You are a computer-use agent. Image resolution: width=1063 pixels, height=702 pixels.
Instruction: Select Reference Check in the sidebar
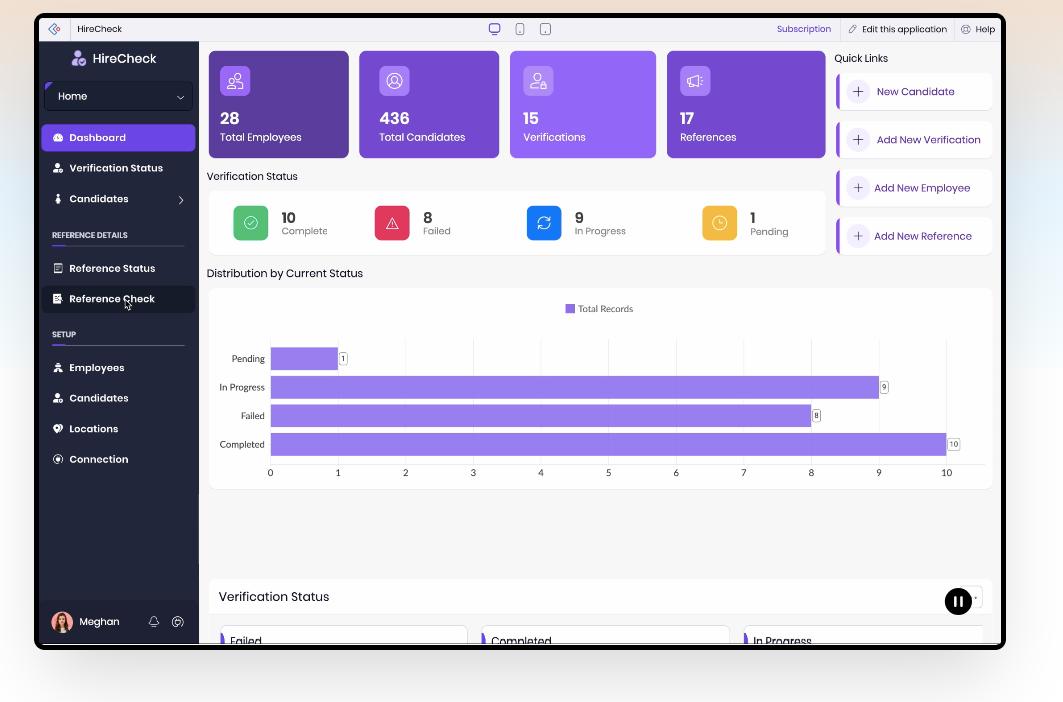pos(112,298)
